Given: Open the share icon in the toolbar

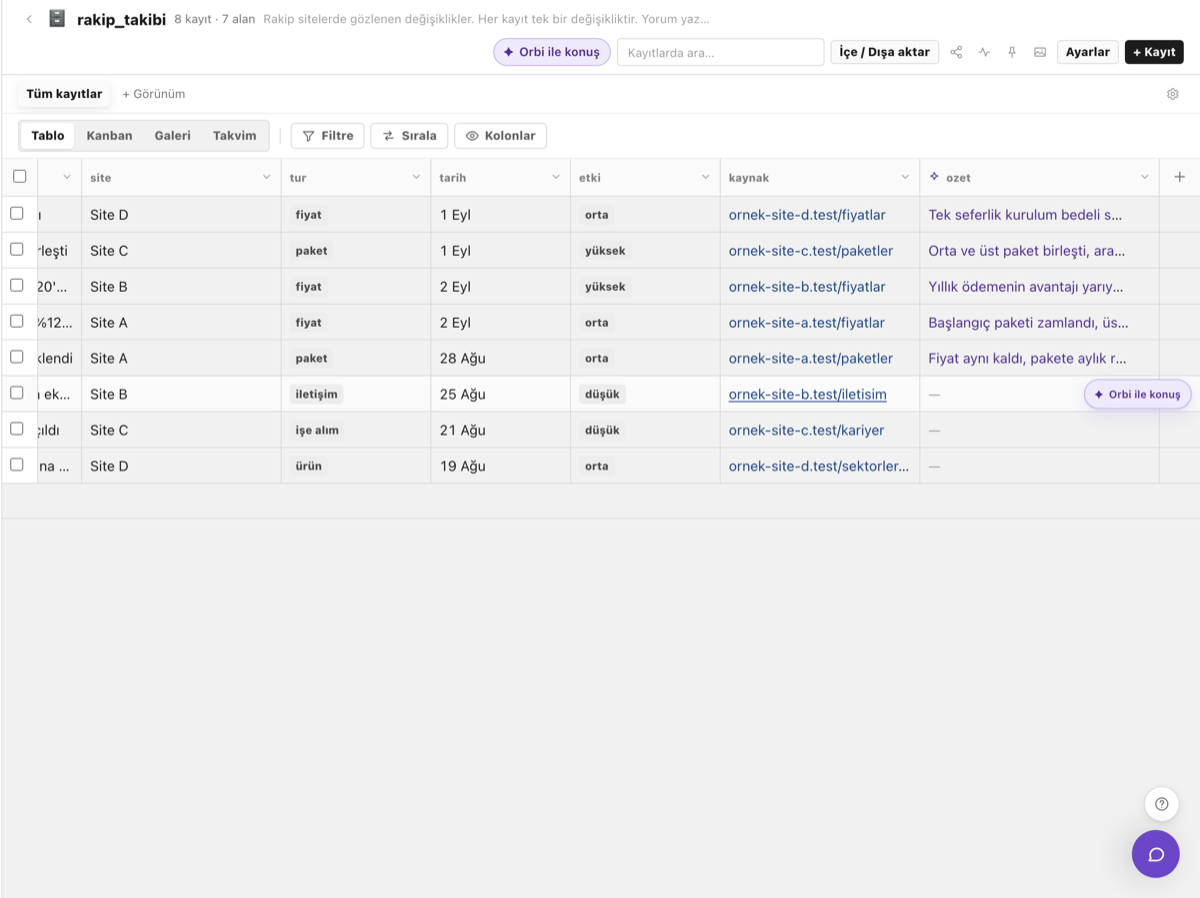Looking at the screenshot, I should tap(956, 52).
